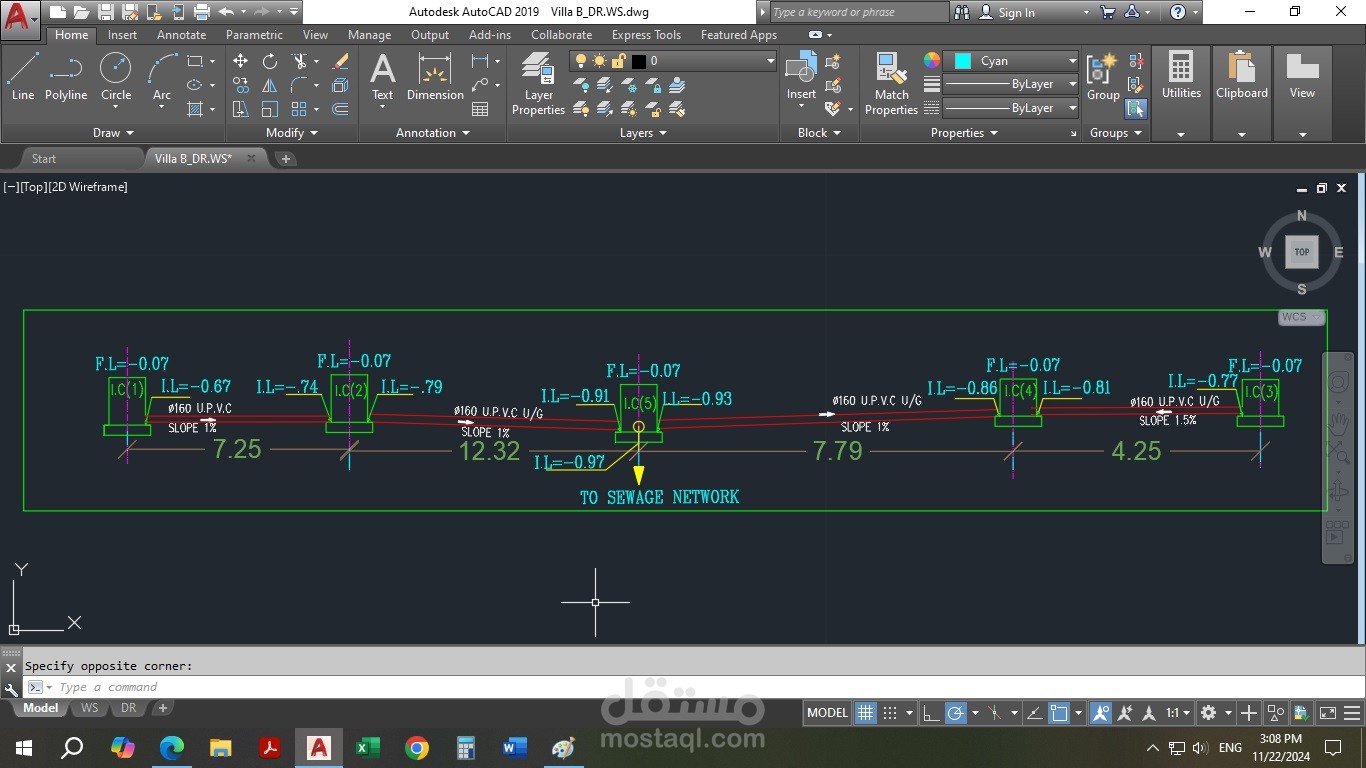Screen dimensions: 1366x768
Task: Select the Copy tool in Modify
Action: (x=241, y=85)
